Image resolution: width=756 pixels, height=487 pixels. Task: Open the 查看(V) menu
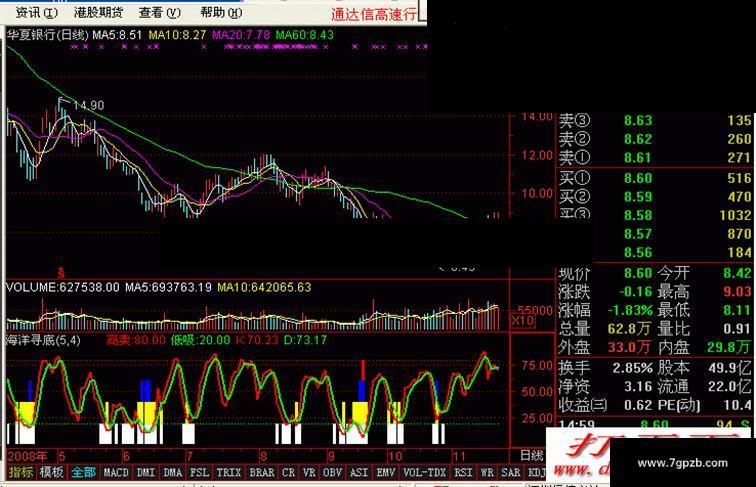tap(160, 13)
